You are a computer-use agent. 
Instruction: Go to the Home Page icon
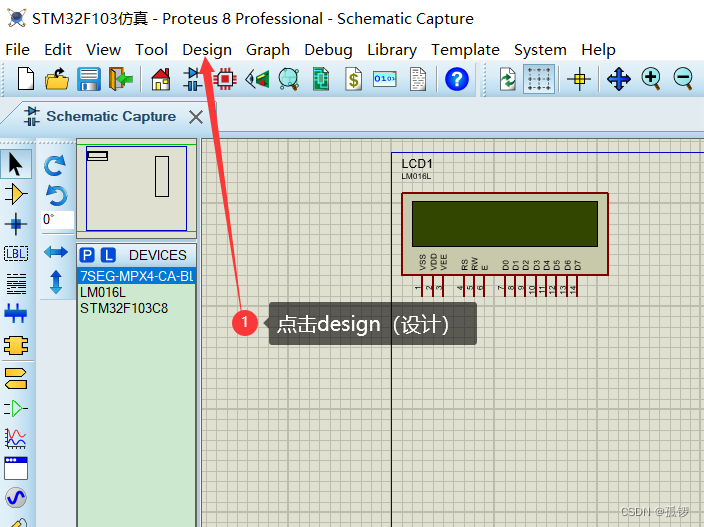click(x=161, y=79)
